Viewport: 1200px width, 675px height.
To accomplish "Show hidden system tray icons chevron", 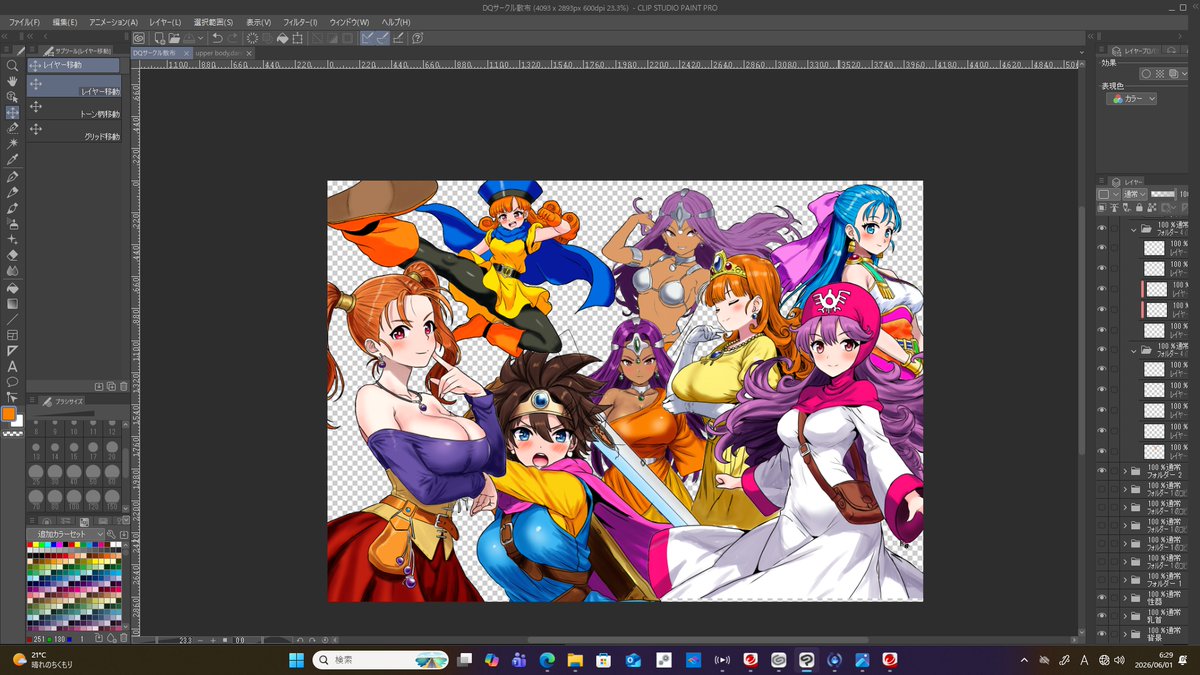I will coord(1024,660).
